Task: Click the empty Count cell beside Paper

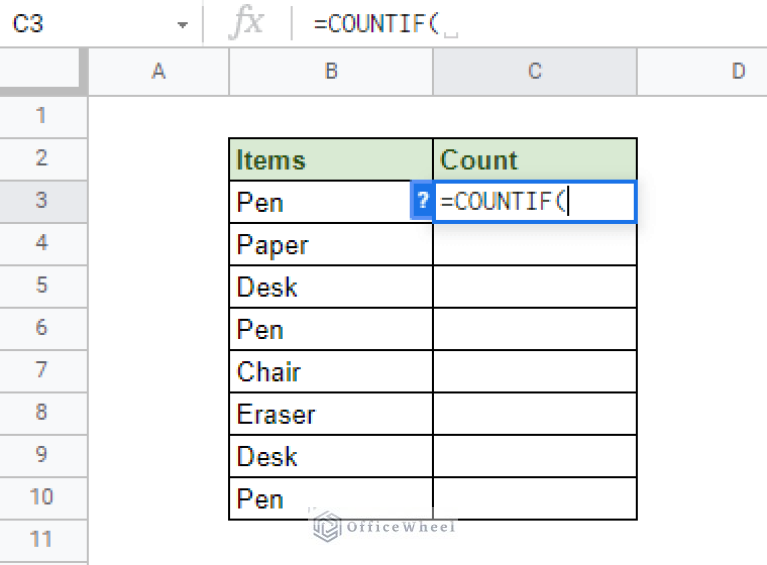Action: coord(535,245)
